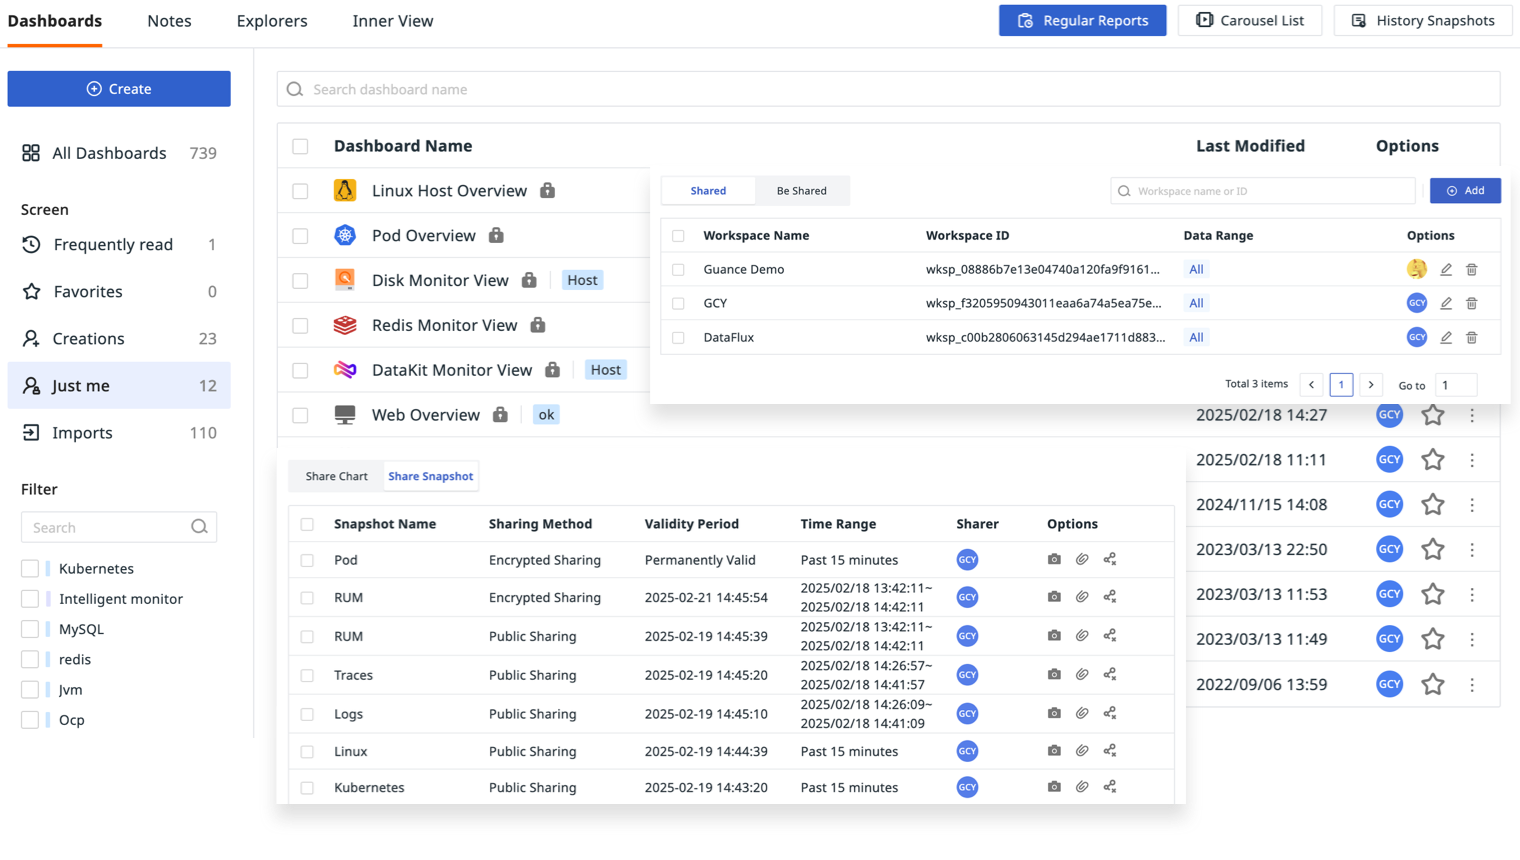The width and height of the screenshot is (1520, 860).
Task: Go to previous page in shared workspaces
Action: click(x=1311, y=385)
